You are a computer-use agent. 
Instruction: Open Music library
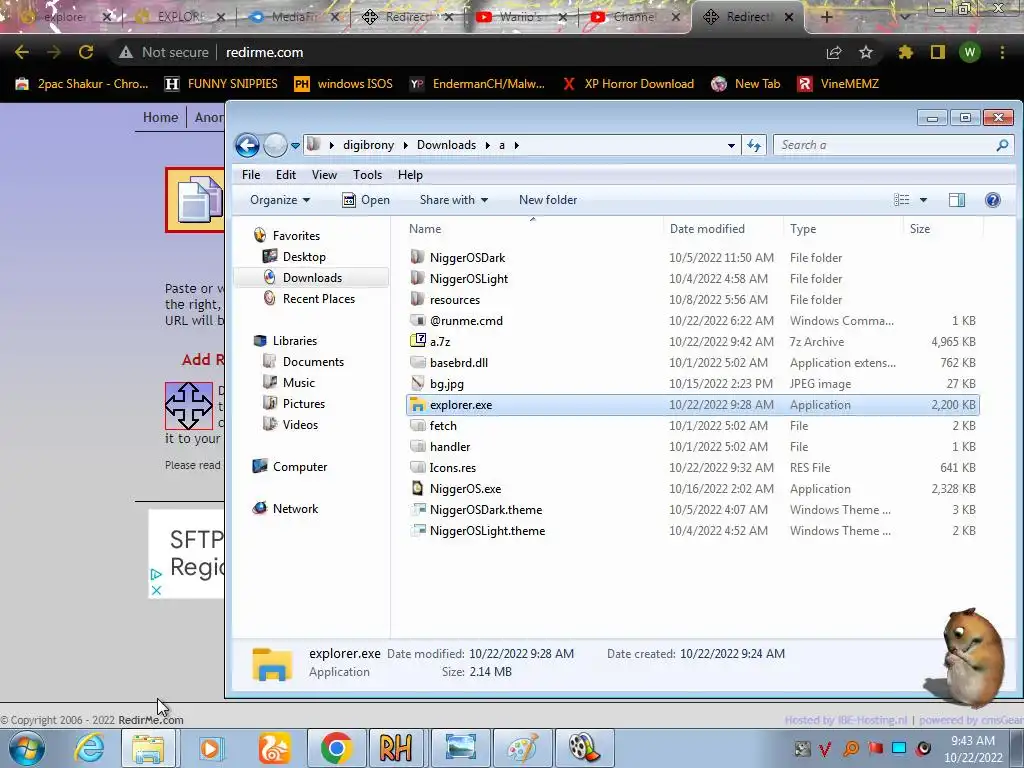click(x=298, y=383)
